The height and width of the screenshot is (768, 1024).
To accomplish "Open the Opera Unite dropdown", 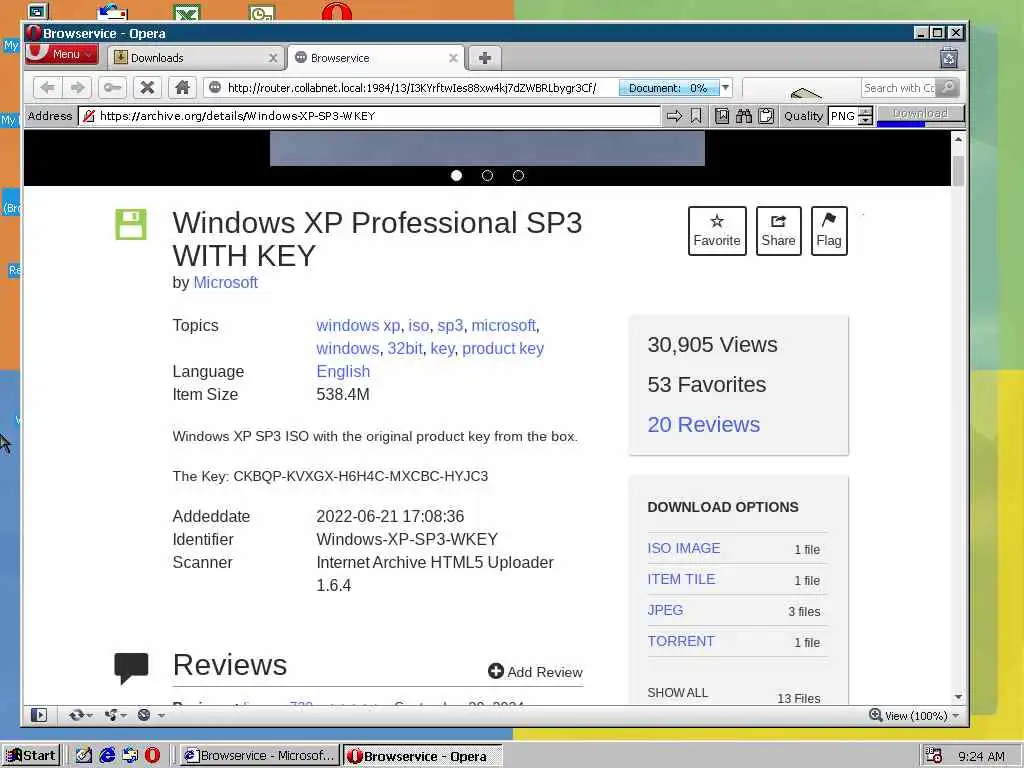I will click(x=116, y=715).
